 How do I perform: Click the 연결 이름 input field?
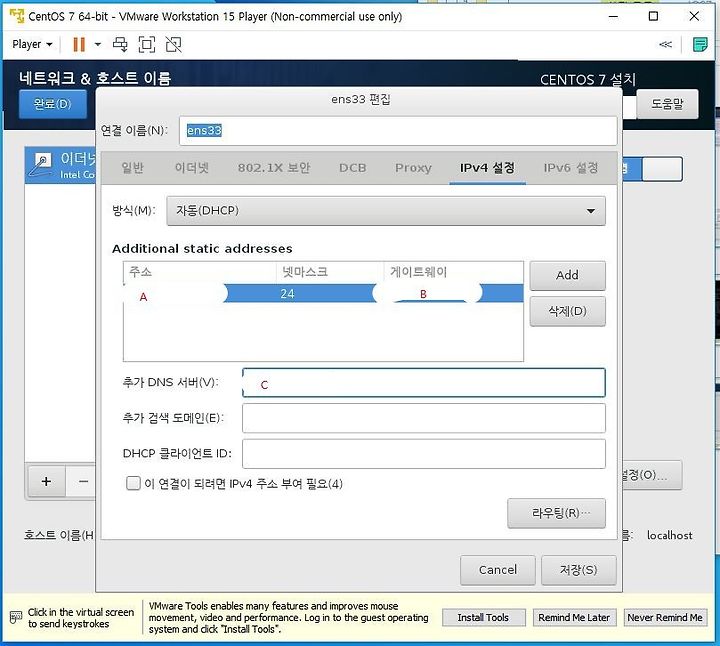point(398,131)
